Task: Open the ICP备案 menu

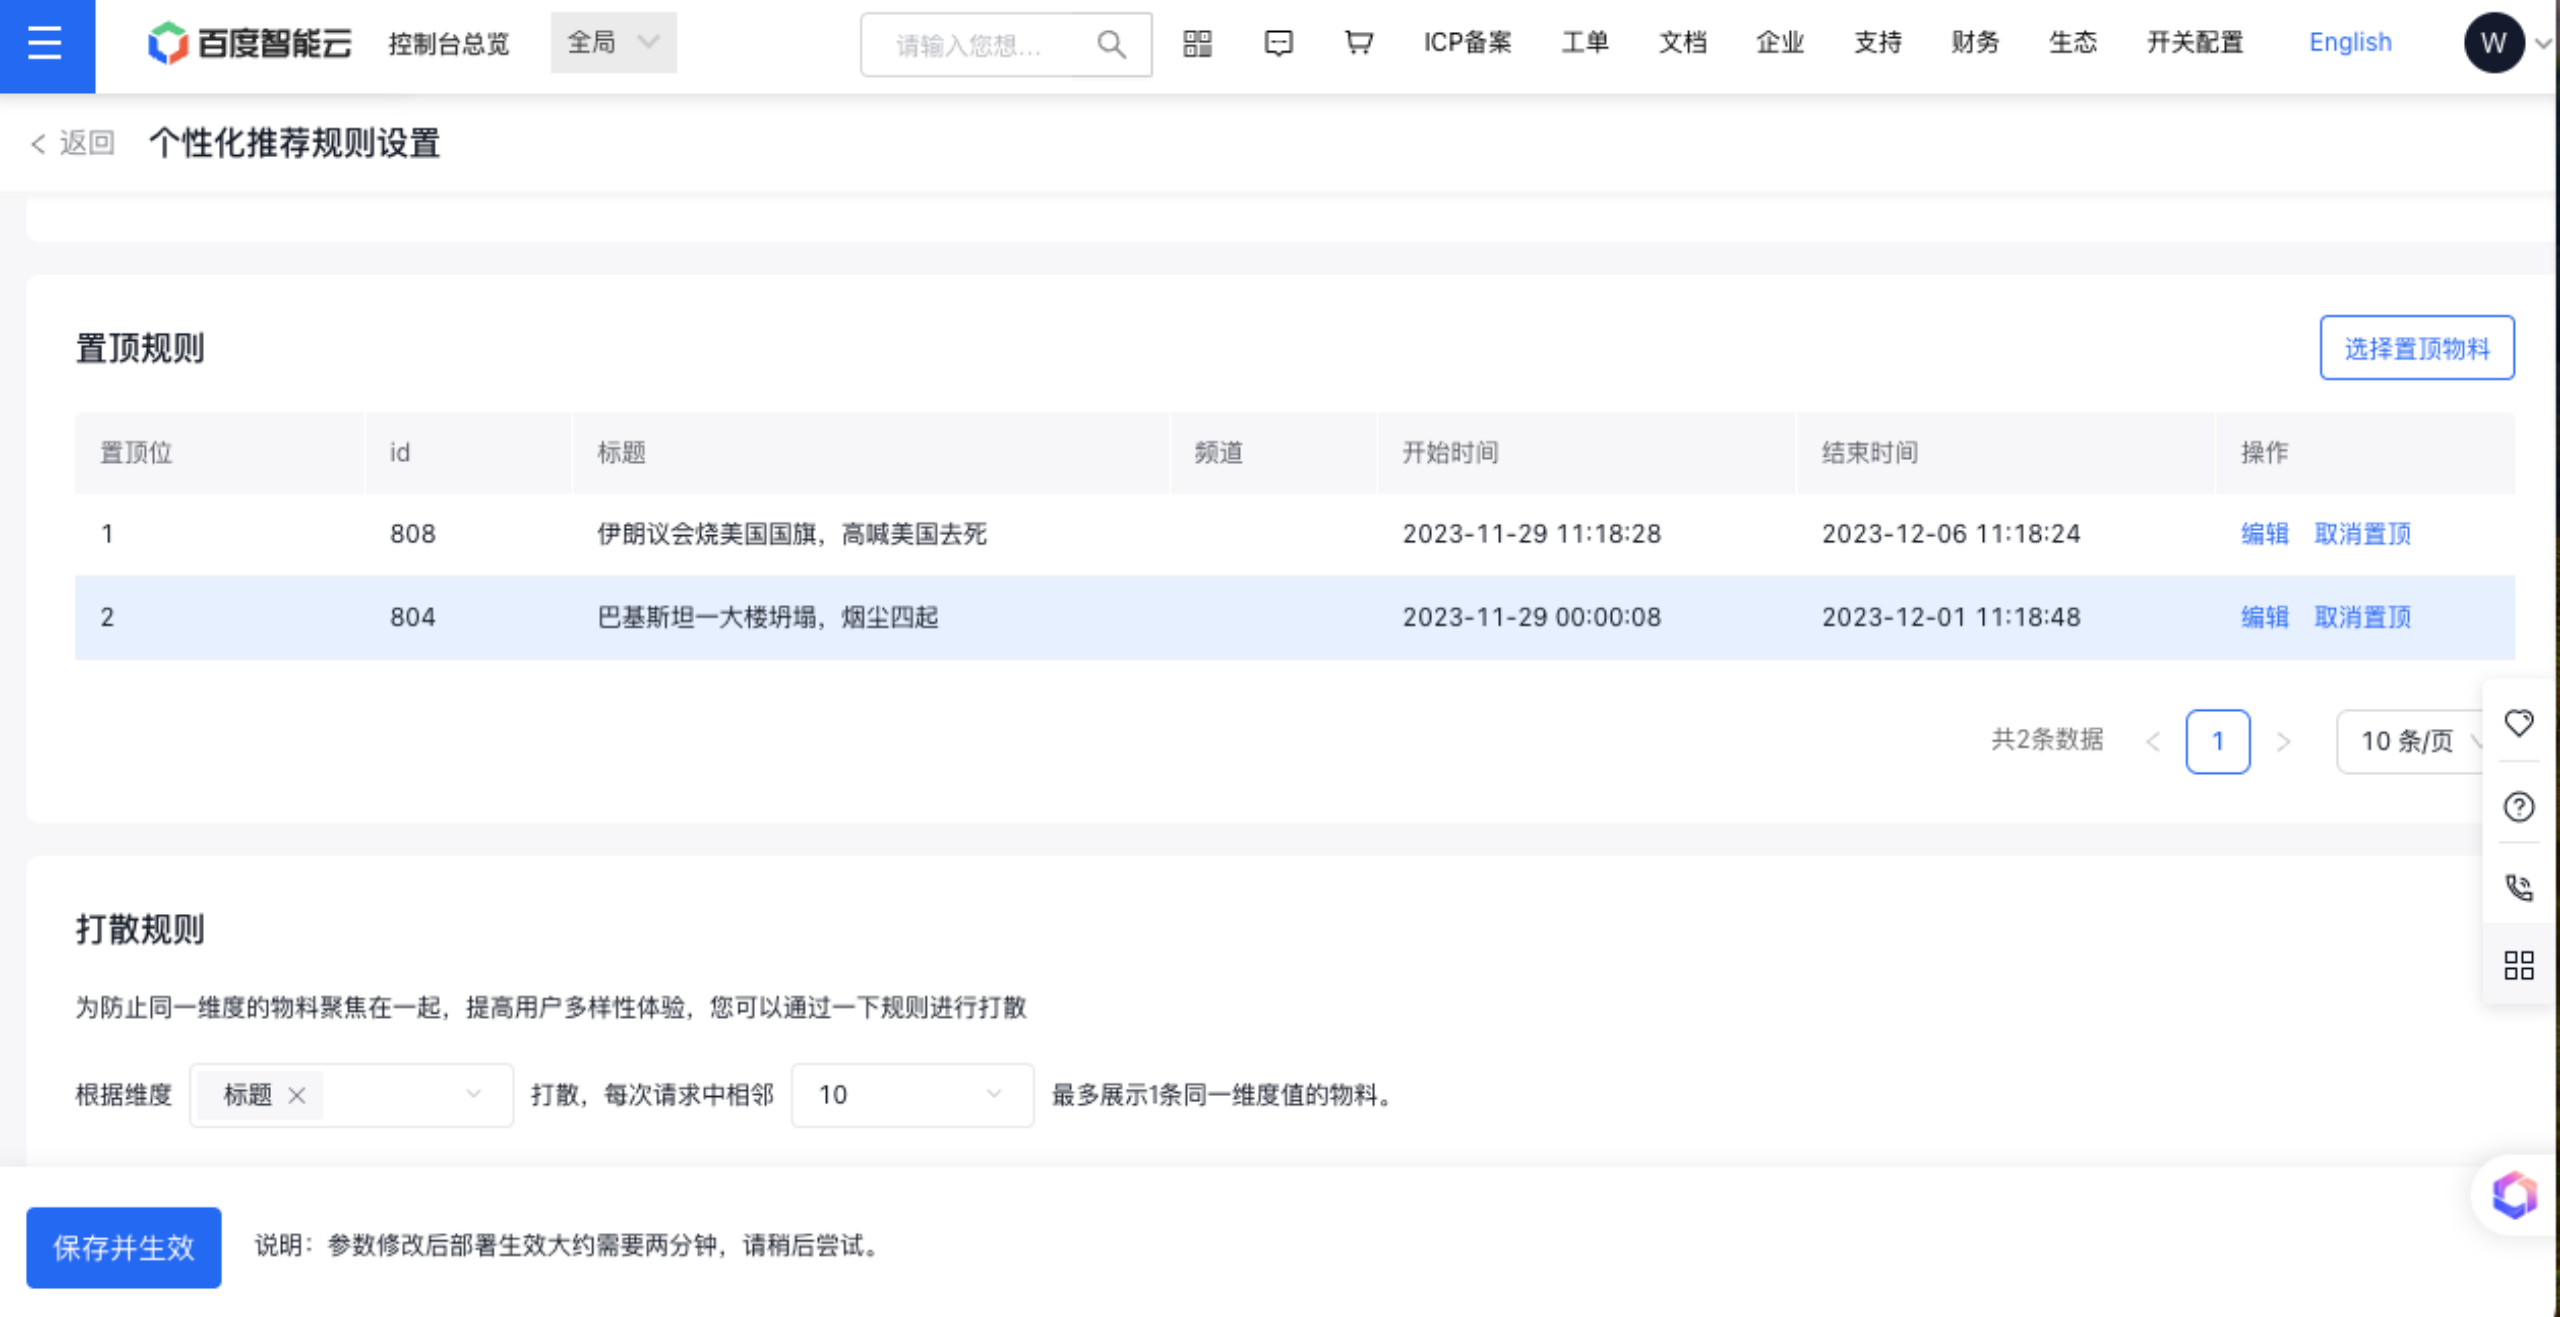Action: tap(1467, 43)
